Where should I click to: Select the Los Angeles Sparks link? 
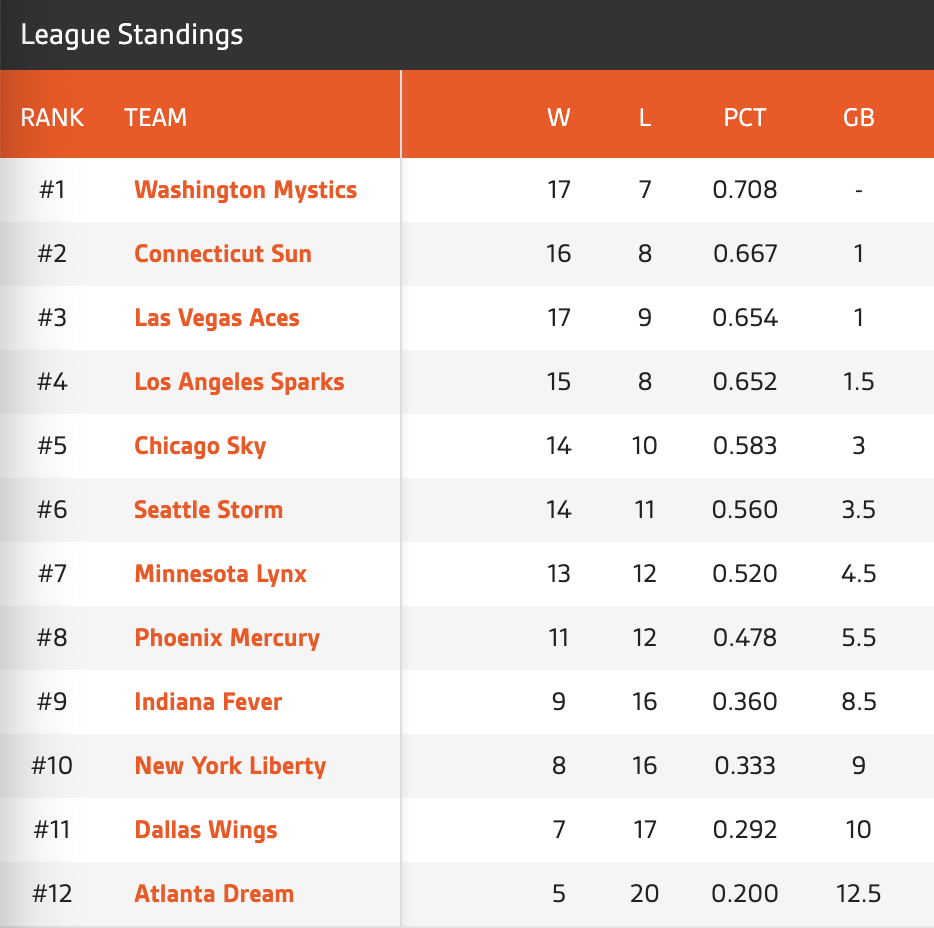[239, 382]
